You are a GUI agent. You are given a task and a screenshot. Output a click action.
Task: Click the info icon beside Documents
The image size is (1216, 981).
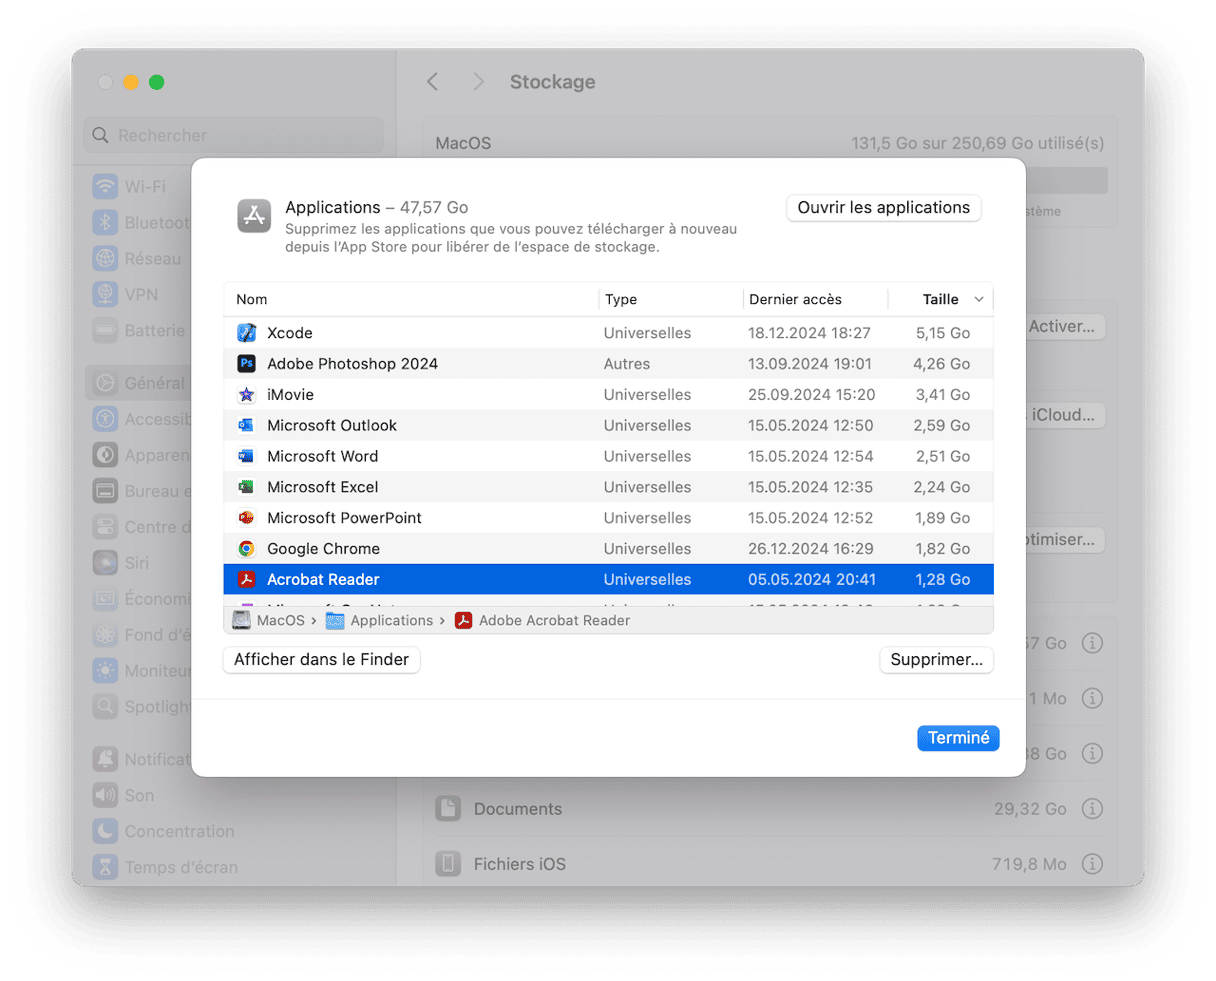pos(1092,809)
